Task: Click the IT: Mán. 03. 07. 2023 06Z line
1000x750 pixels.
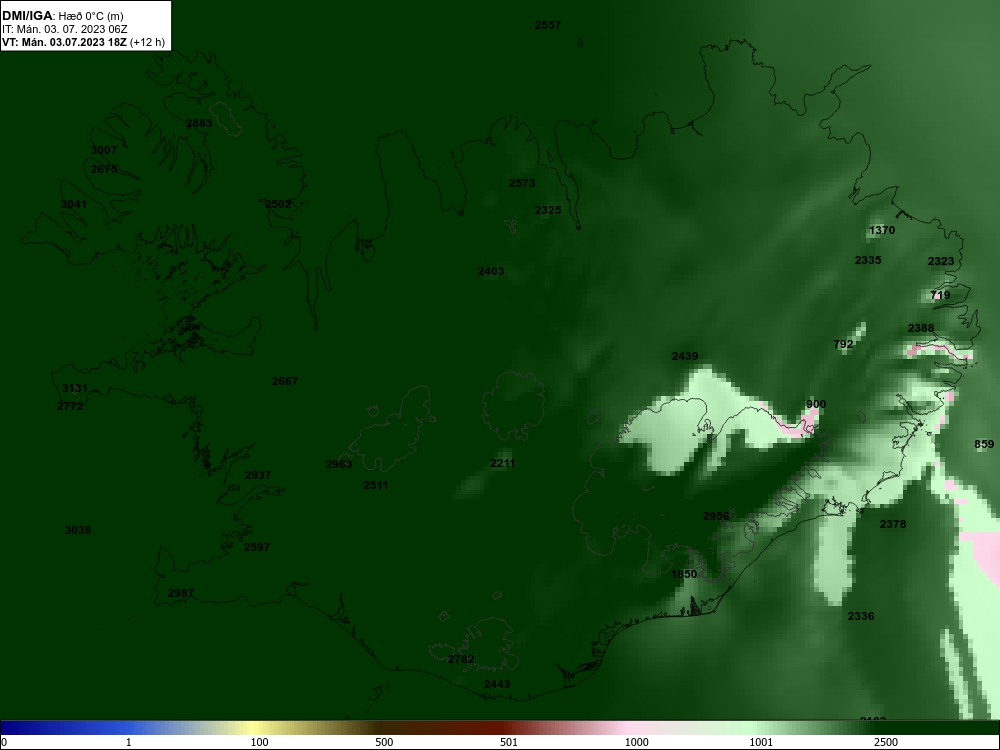Action: coord(64,29)
